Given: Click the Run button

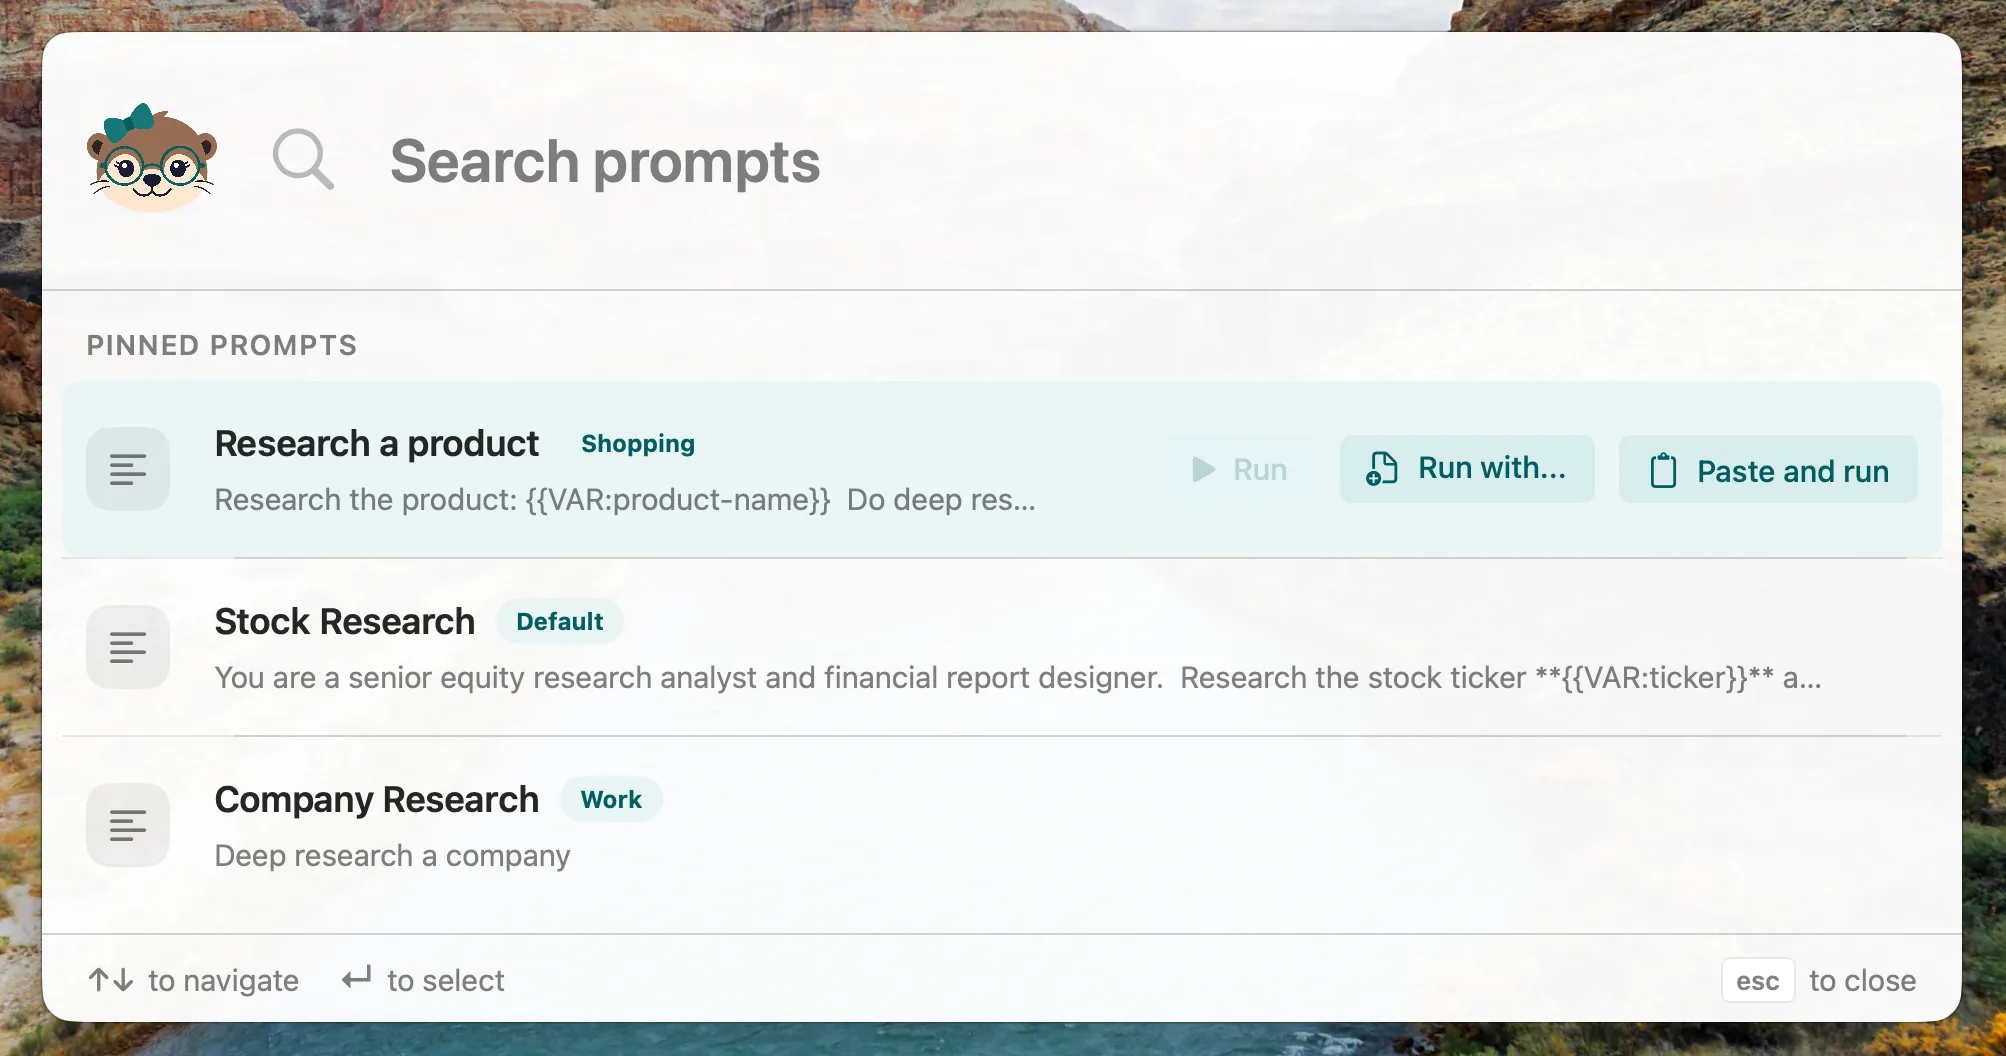Looking at the screenshot, I should tap(1238, 469).
